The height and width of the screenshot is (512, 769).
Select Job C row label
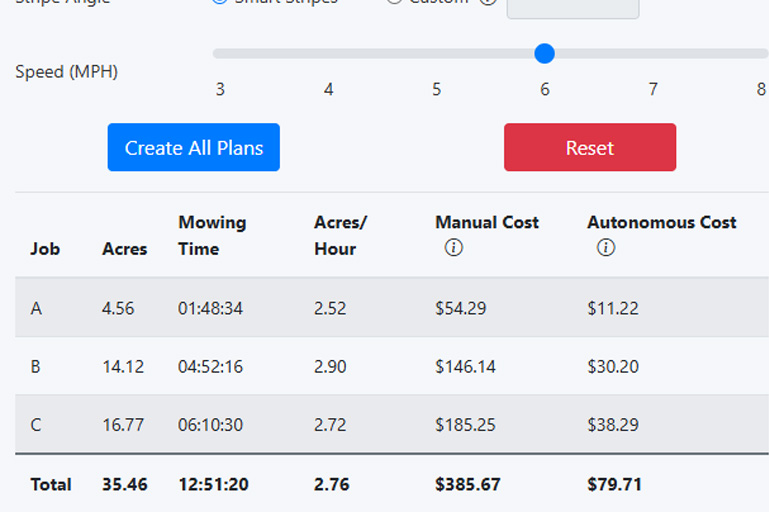(x=36, y=424)
